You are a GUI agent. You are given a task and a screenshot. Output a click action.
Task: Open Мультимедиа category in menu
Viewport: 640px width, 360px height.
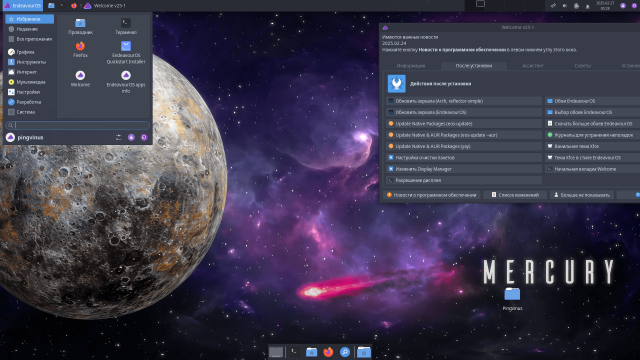29,82
